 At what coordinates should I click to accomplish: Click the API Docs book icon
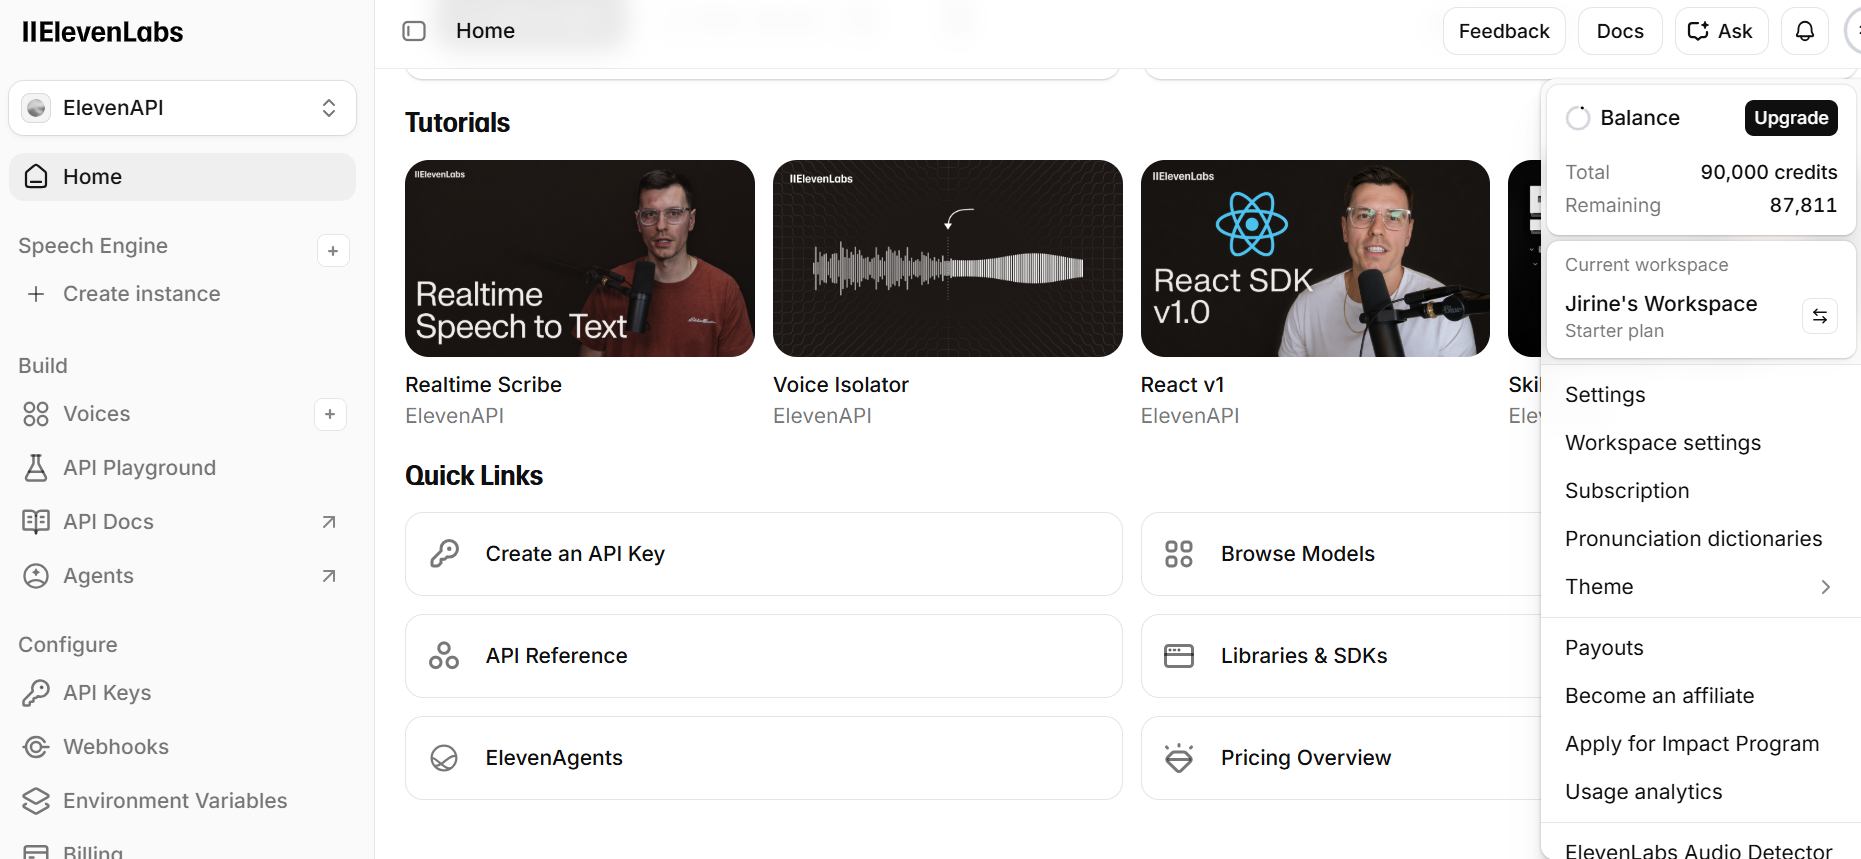[36, 522]
